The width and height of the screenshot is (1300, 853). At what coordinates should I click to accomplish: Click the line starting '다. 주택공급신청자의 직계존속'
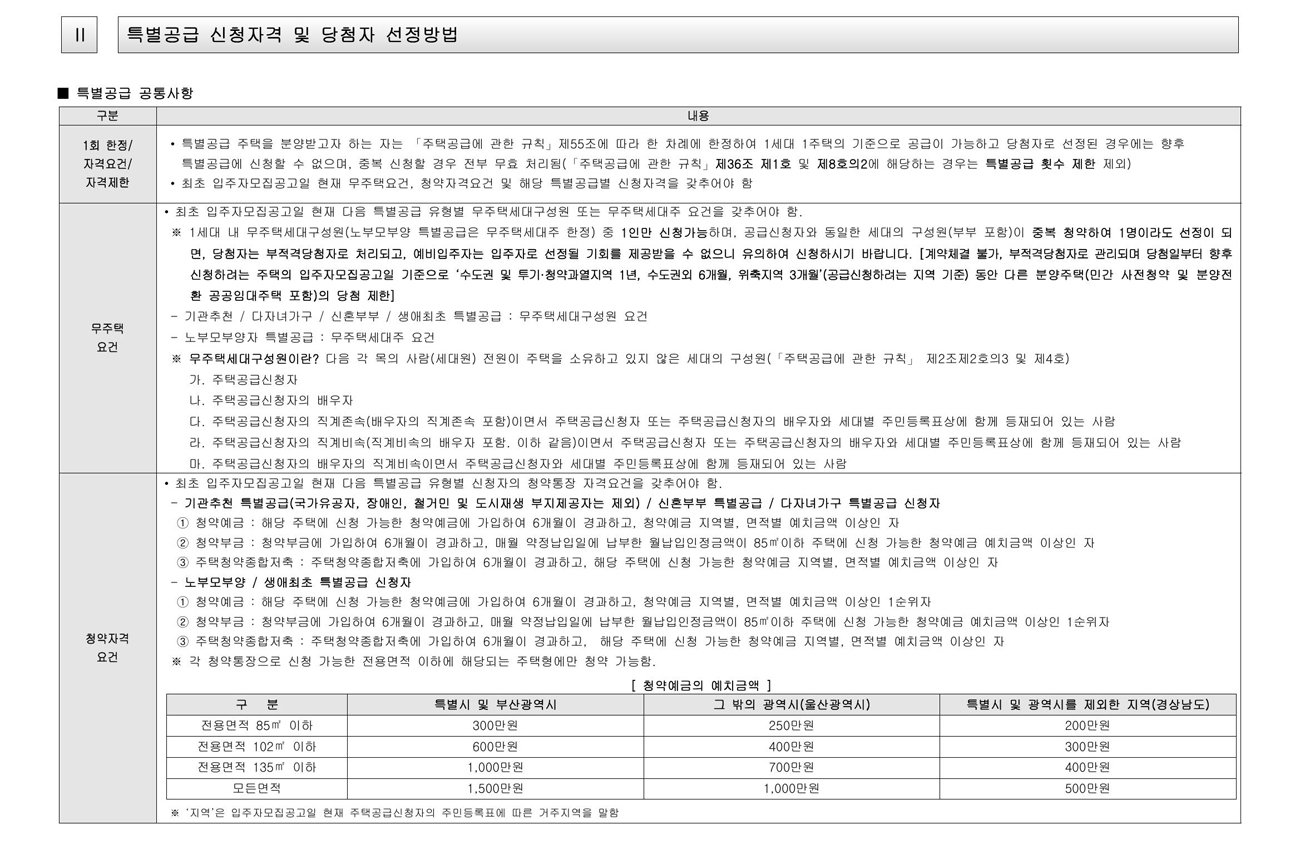652,421
